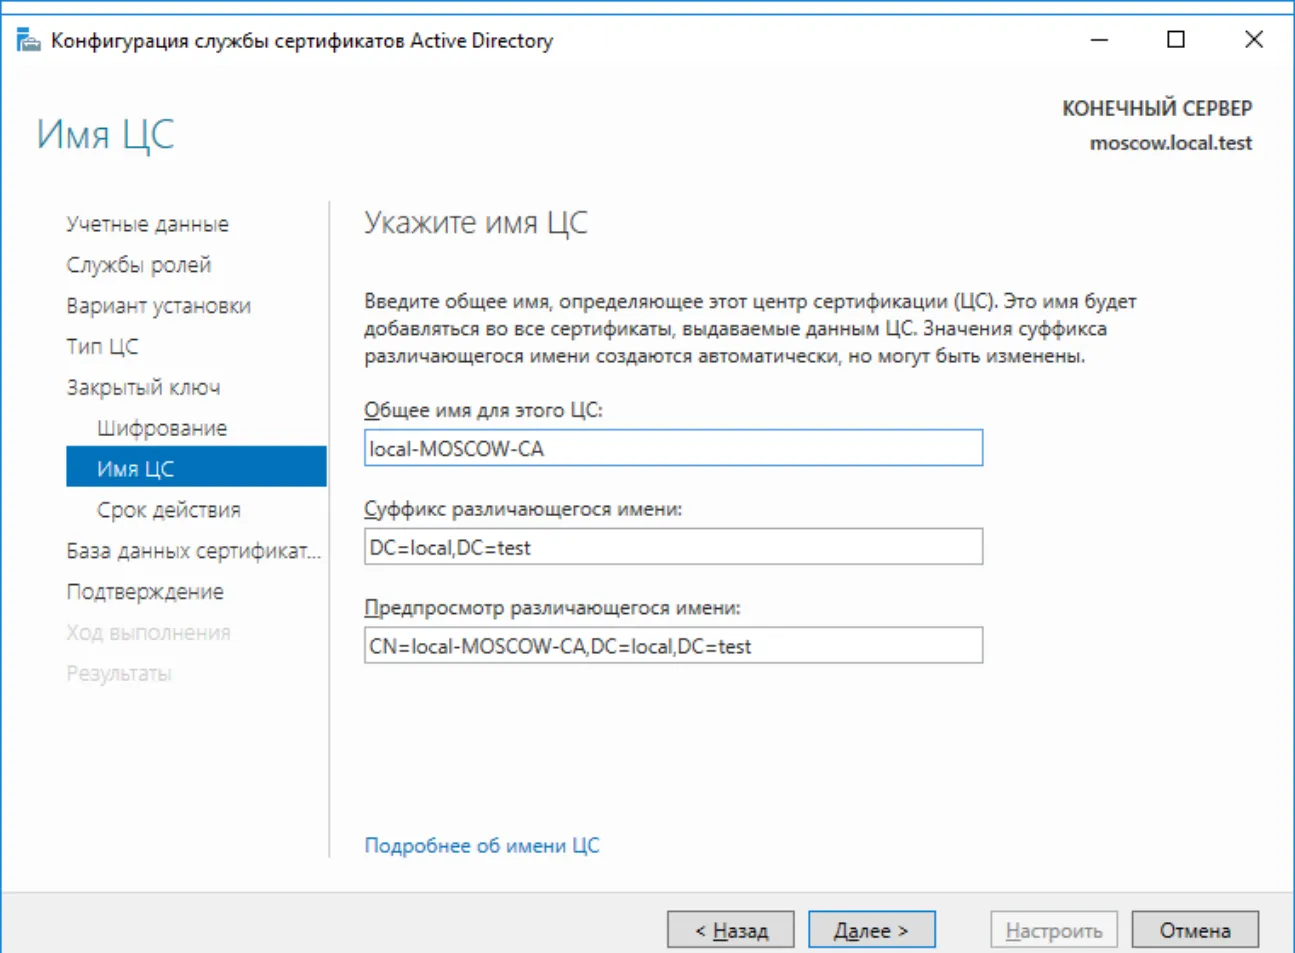Click the Предпросмотр различающегося имени field
The height and width of the screenshot is (953, 1295).
coord(673,645)
